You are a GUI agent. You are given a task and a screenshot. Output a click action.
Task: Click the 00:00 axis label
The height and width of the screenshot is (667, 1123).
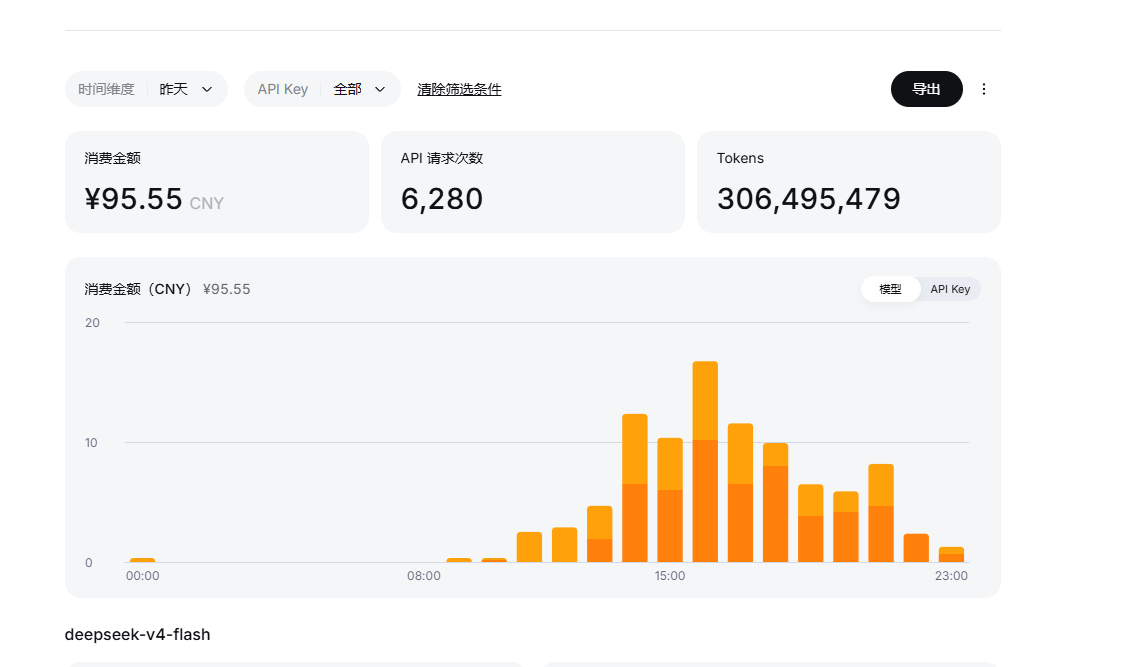point(143,575)
